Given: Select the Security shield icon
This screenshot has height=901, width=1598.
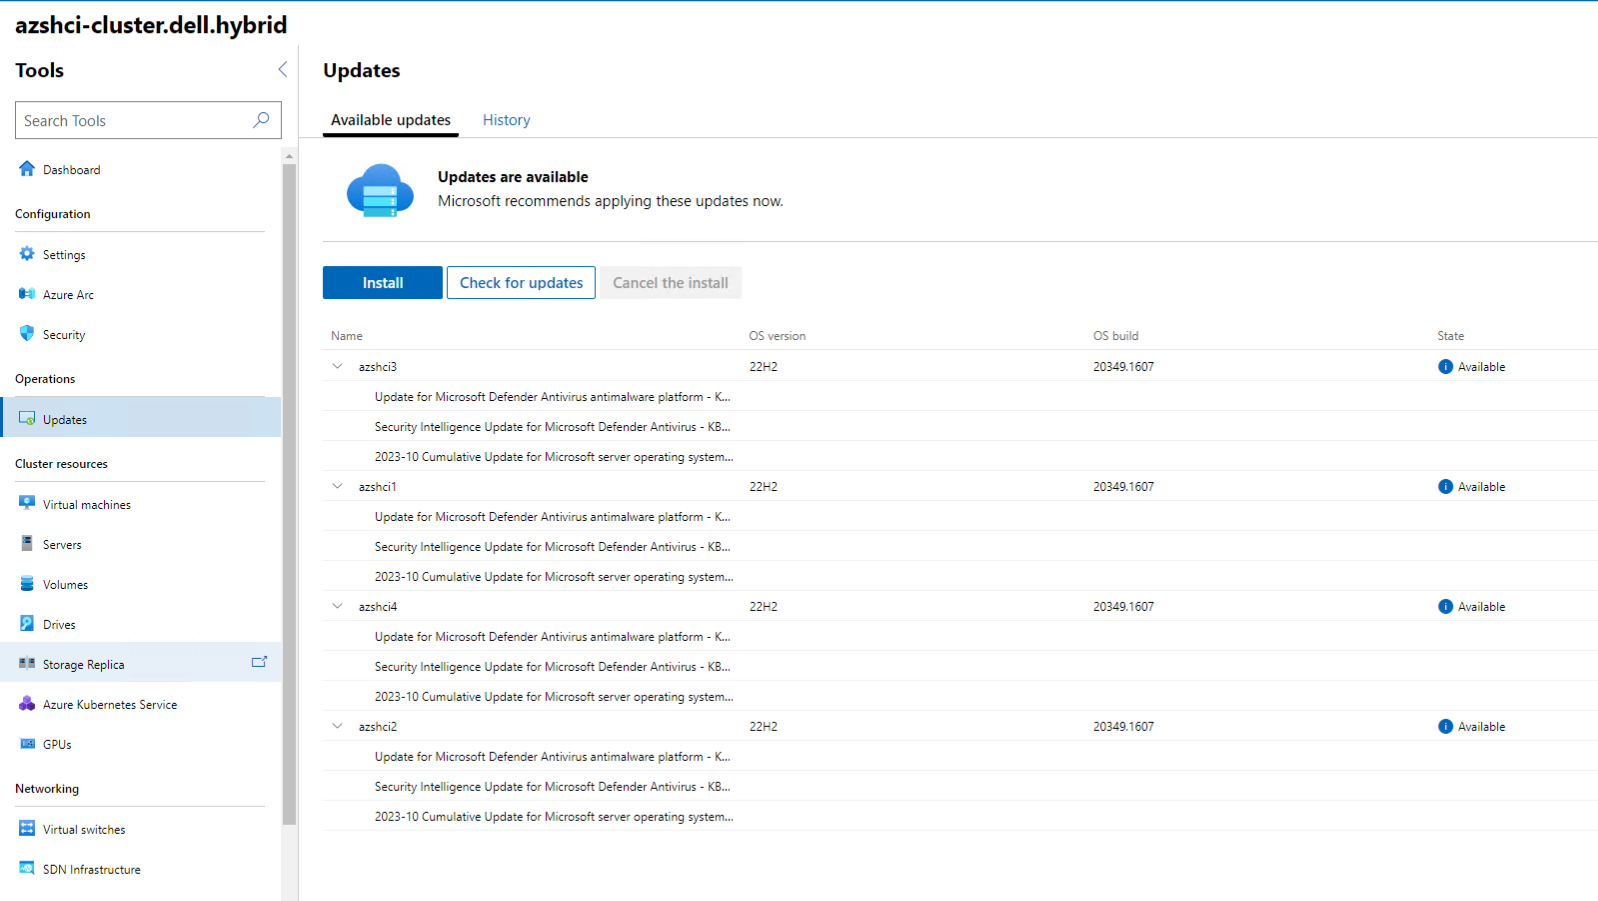Looking at the screenshot, I should tap(27, 334).
